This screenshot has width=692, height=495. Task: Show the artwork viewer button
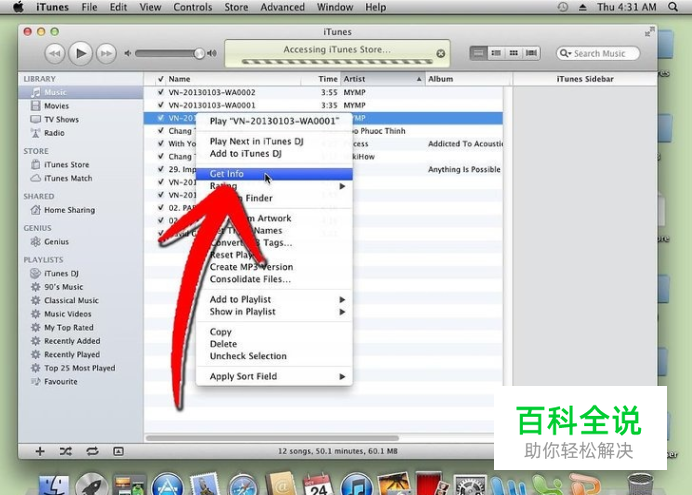(x=118, y=451)
